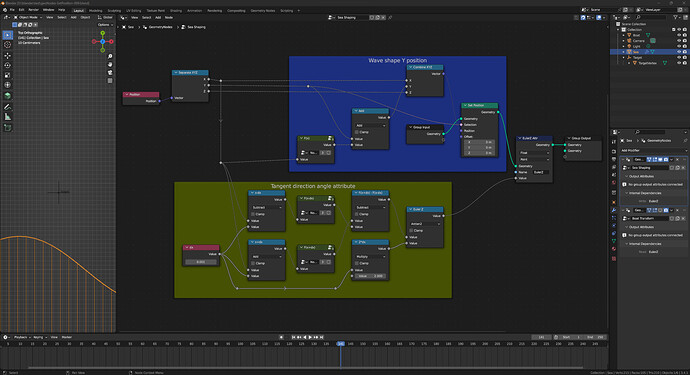Click the viewport zoom magnifier icon
This screenshot has height=375, width=690.
[110, 56]
